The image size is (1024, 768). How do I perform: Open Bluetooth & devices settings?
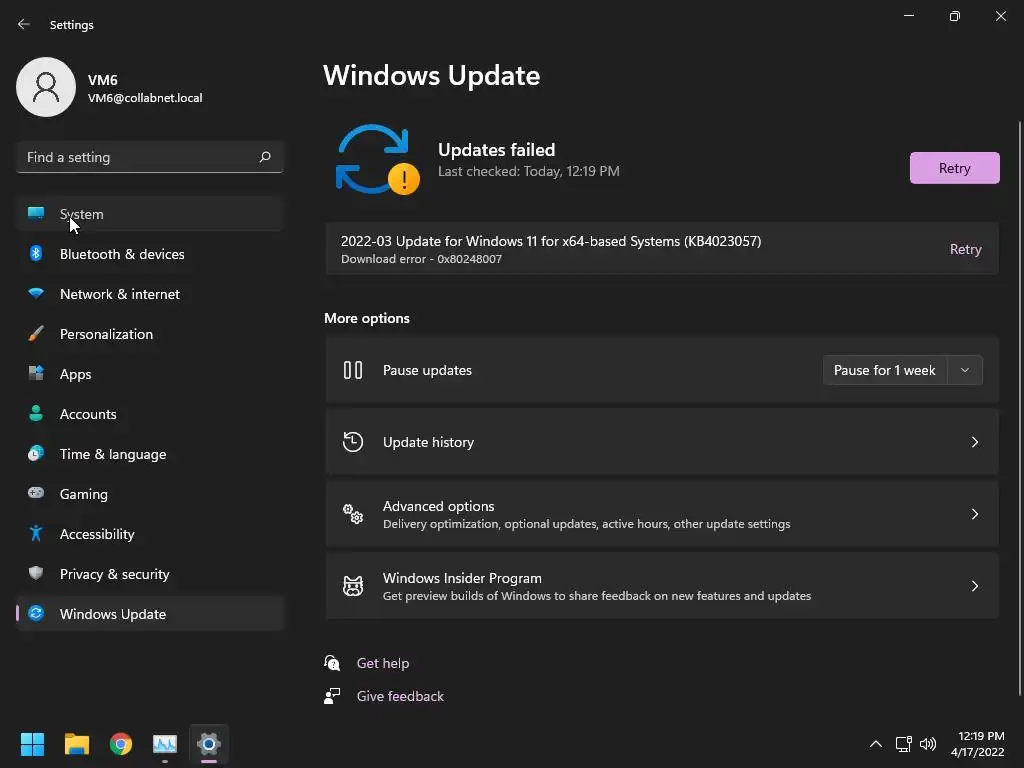(150, 254)
